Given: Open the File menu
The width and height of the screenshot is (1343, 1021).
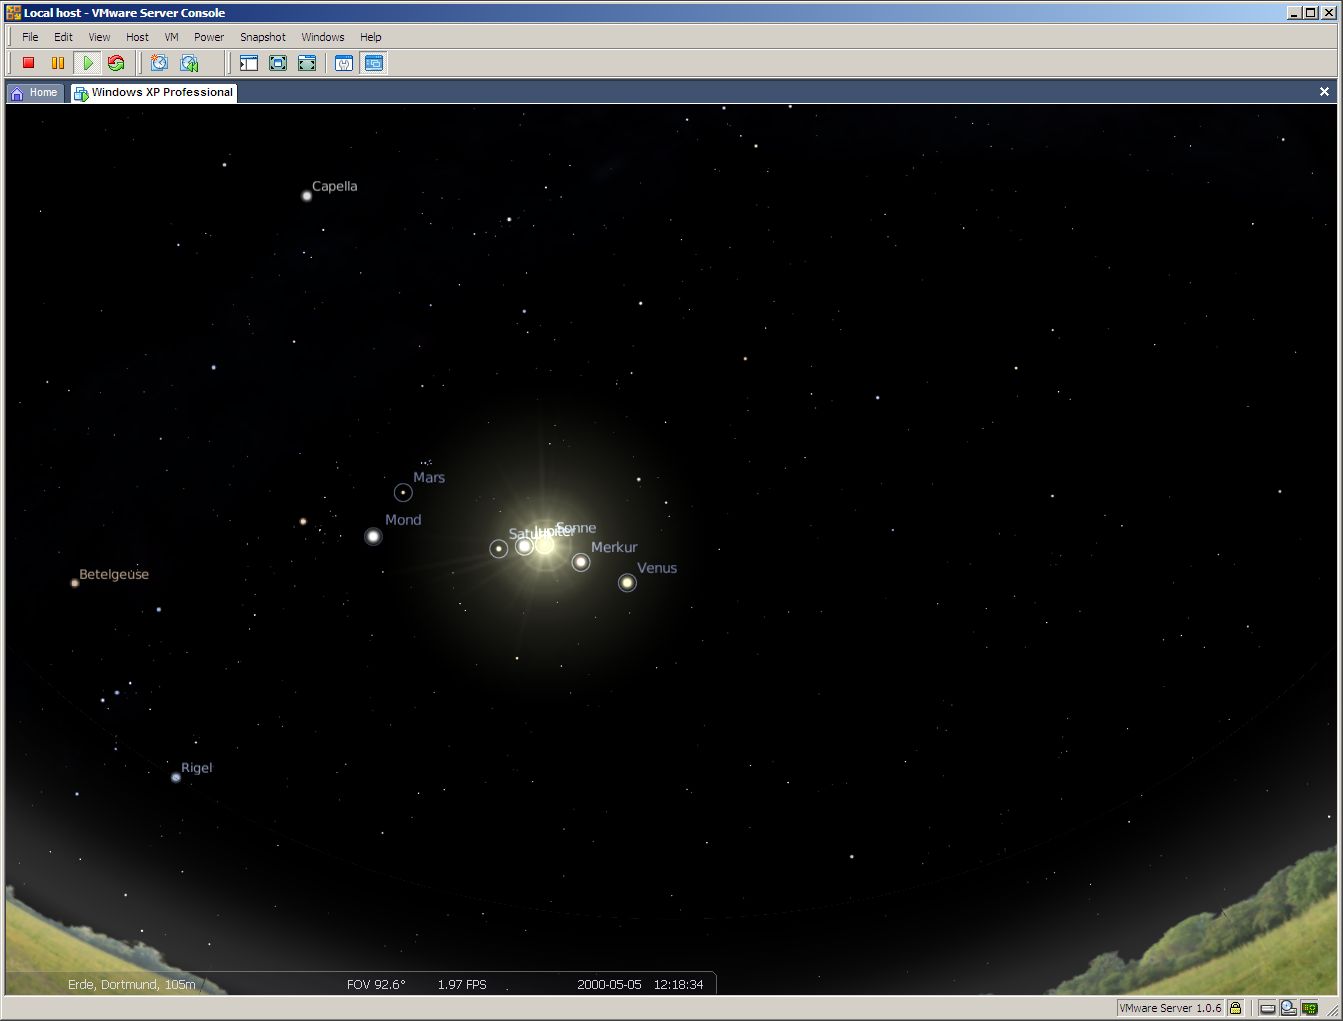Looking at the screenshot, I should (31, 37).
